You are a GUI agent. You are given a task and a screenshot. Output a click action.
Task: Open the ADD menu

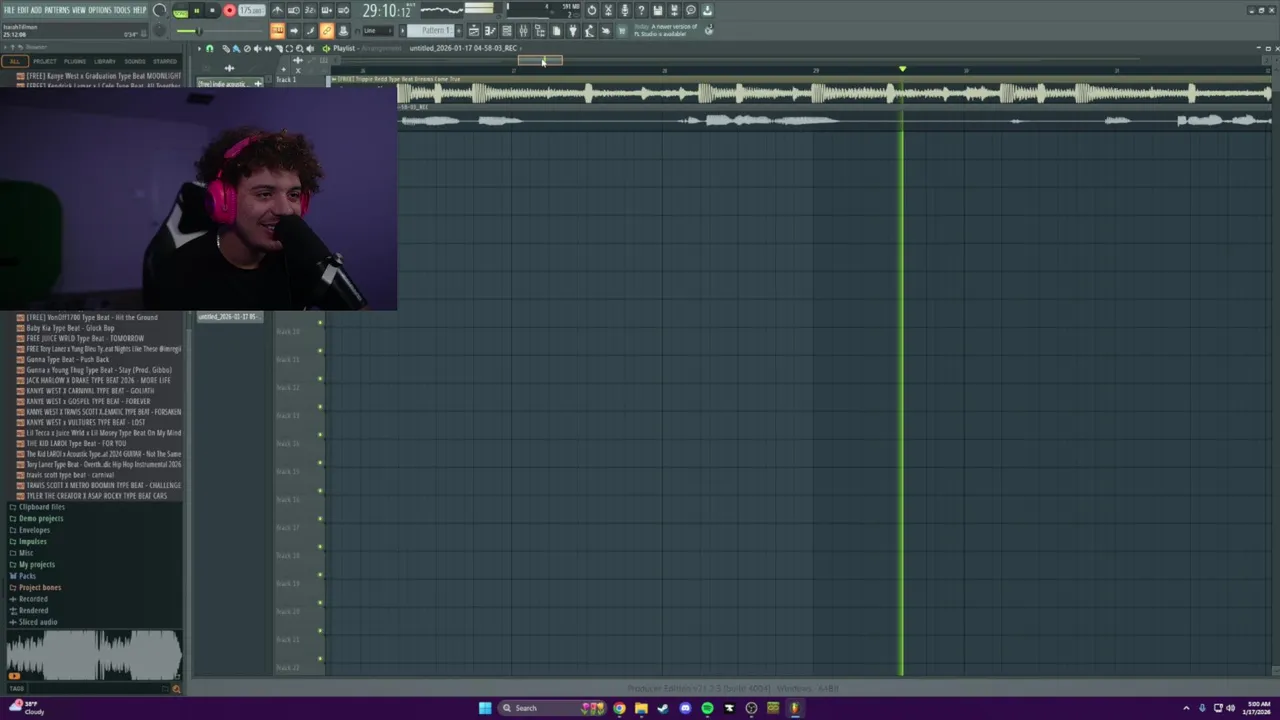point(36,10)
